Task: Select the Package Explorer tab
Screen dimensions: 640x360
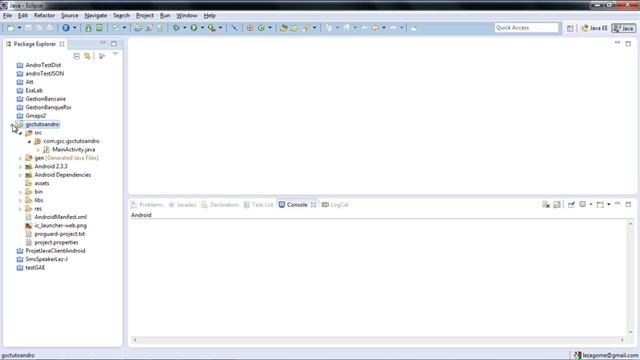Action: coord(34,44)
